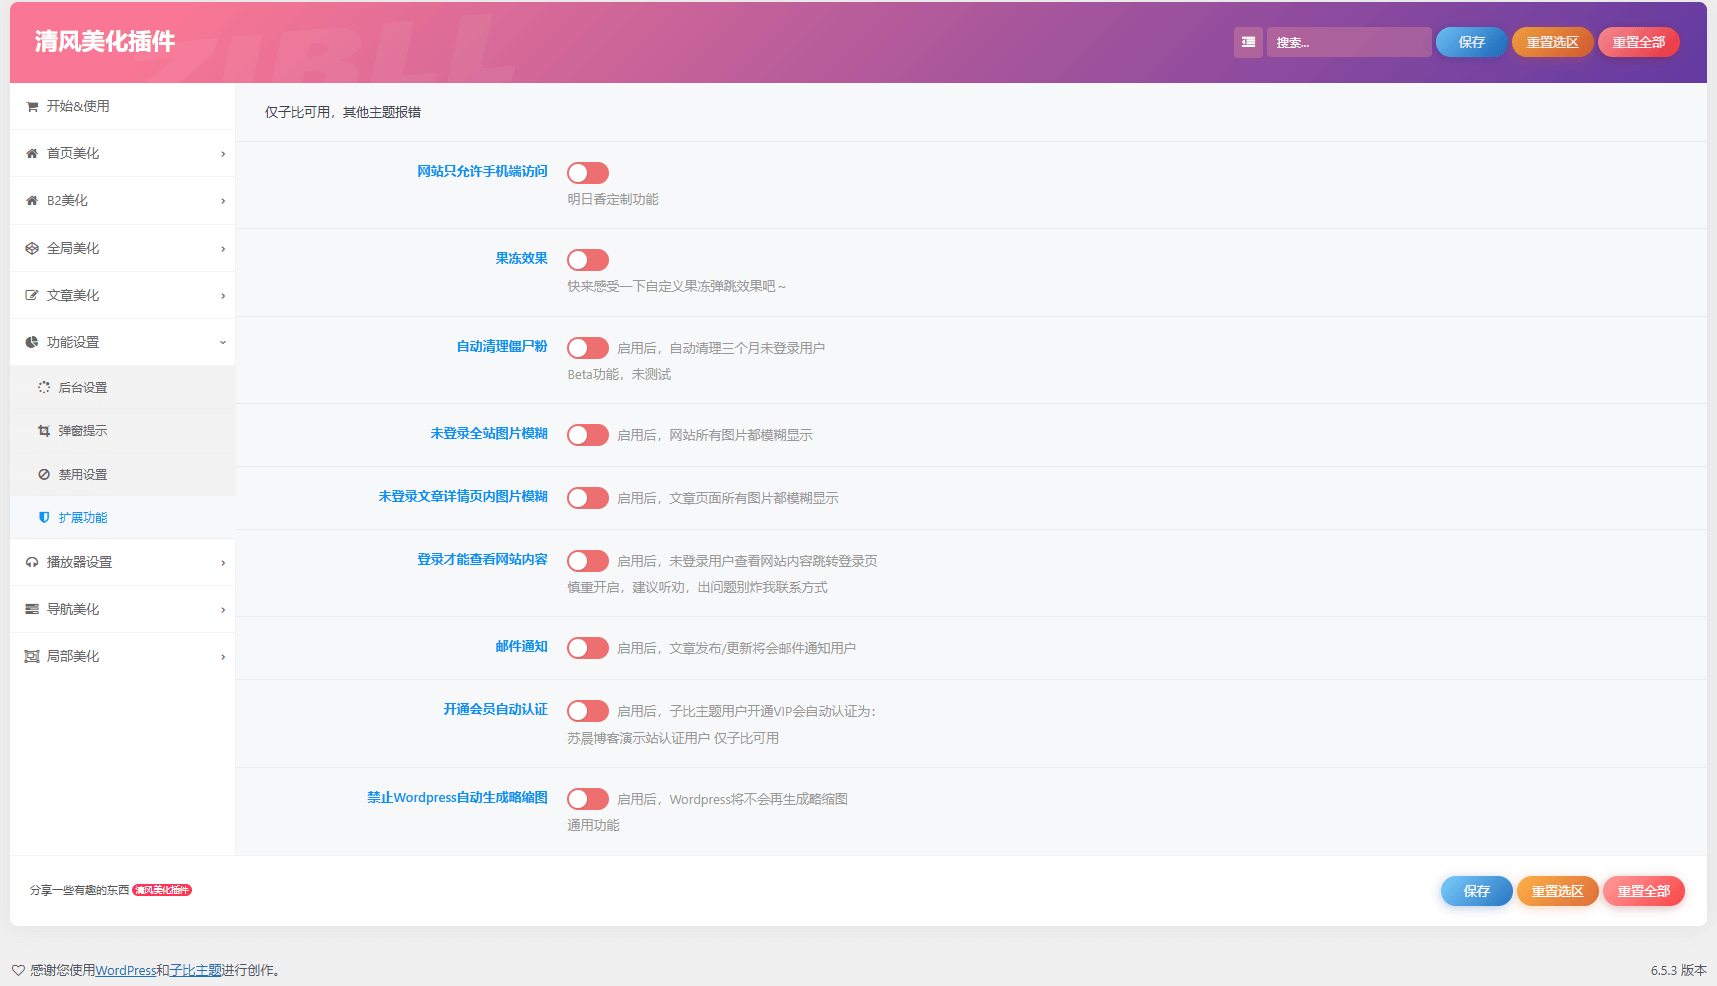Expand the 全局美化 chevron
The height and width of the screenshot is (986, 1717).
[223, 249]
